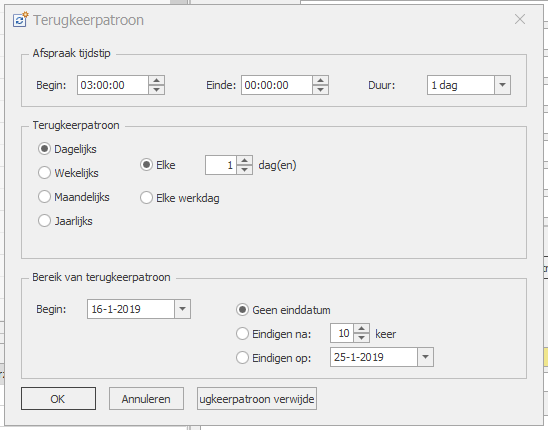548x430 pixels.
Task: Raise the Eindigen na keer value
Action: click(x=361, y=329)
